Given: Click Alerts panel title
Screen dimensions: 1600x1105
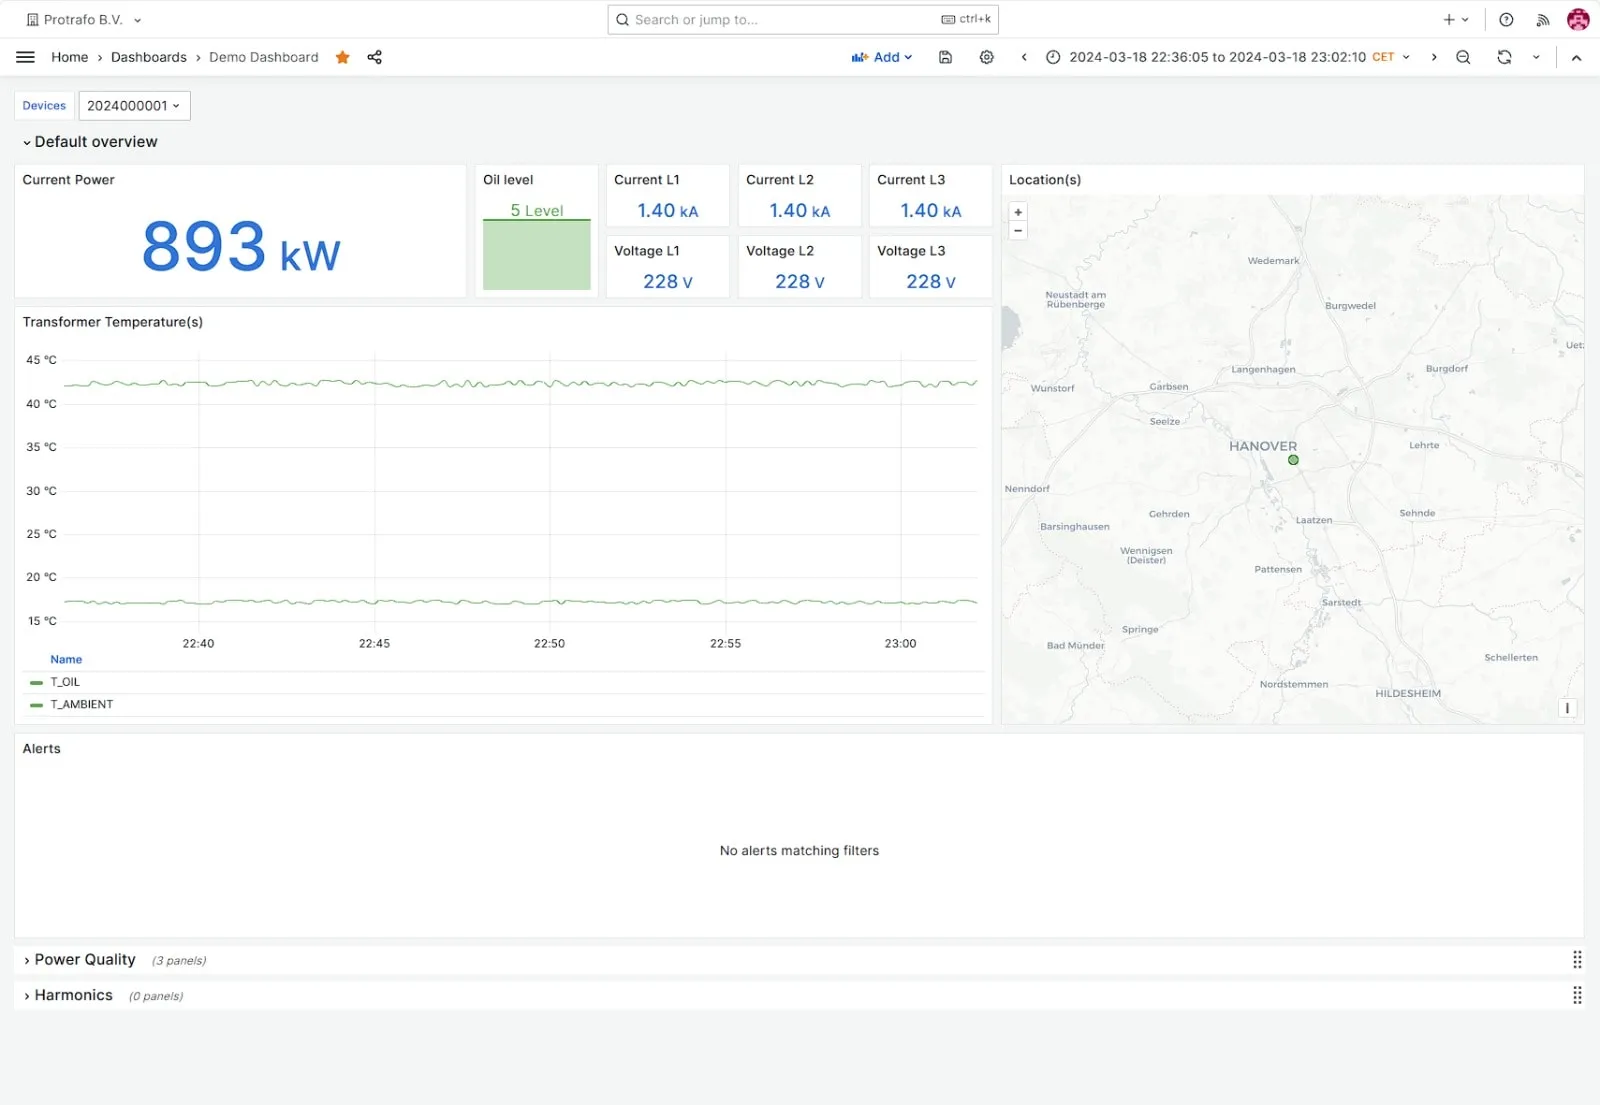Looking at the screenshot, I should 42,749.
